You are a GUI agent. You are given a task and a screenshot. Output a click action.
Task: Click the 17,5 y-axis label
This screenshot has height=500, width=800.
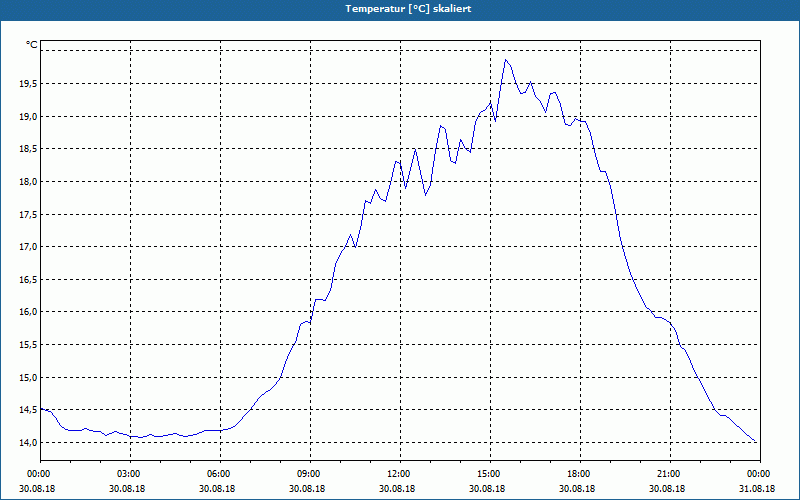pos(29,215)
